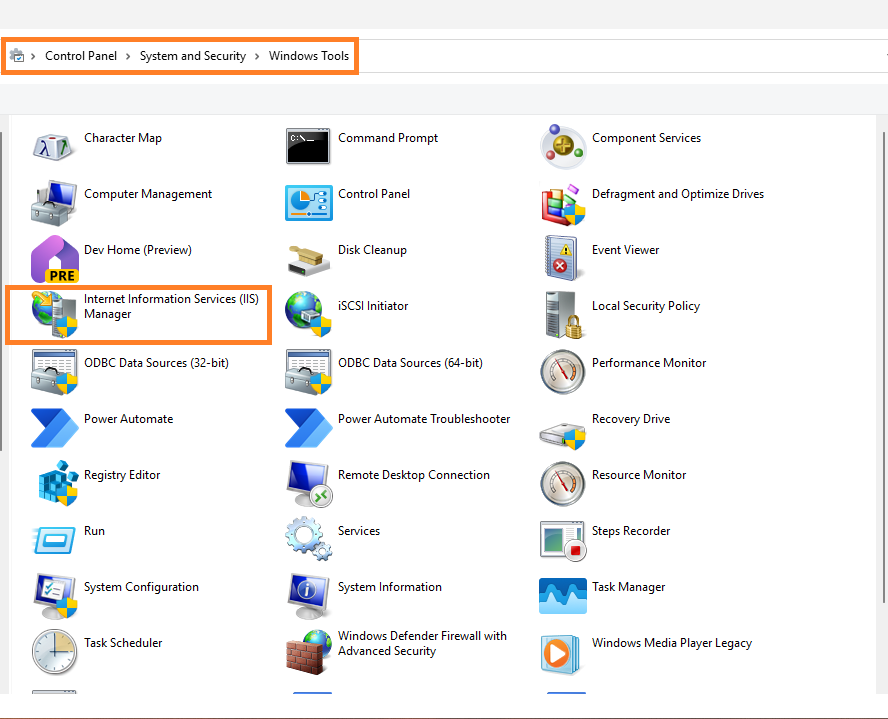Open the Local Security Policy icon
The height and width of the screenshot is (719, 888).
563,315
